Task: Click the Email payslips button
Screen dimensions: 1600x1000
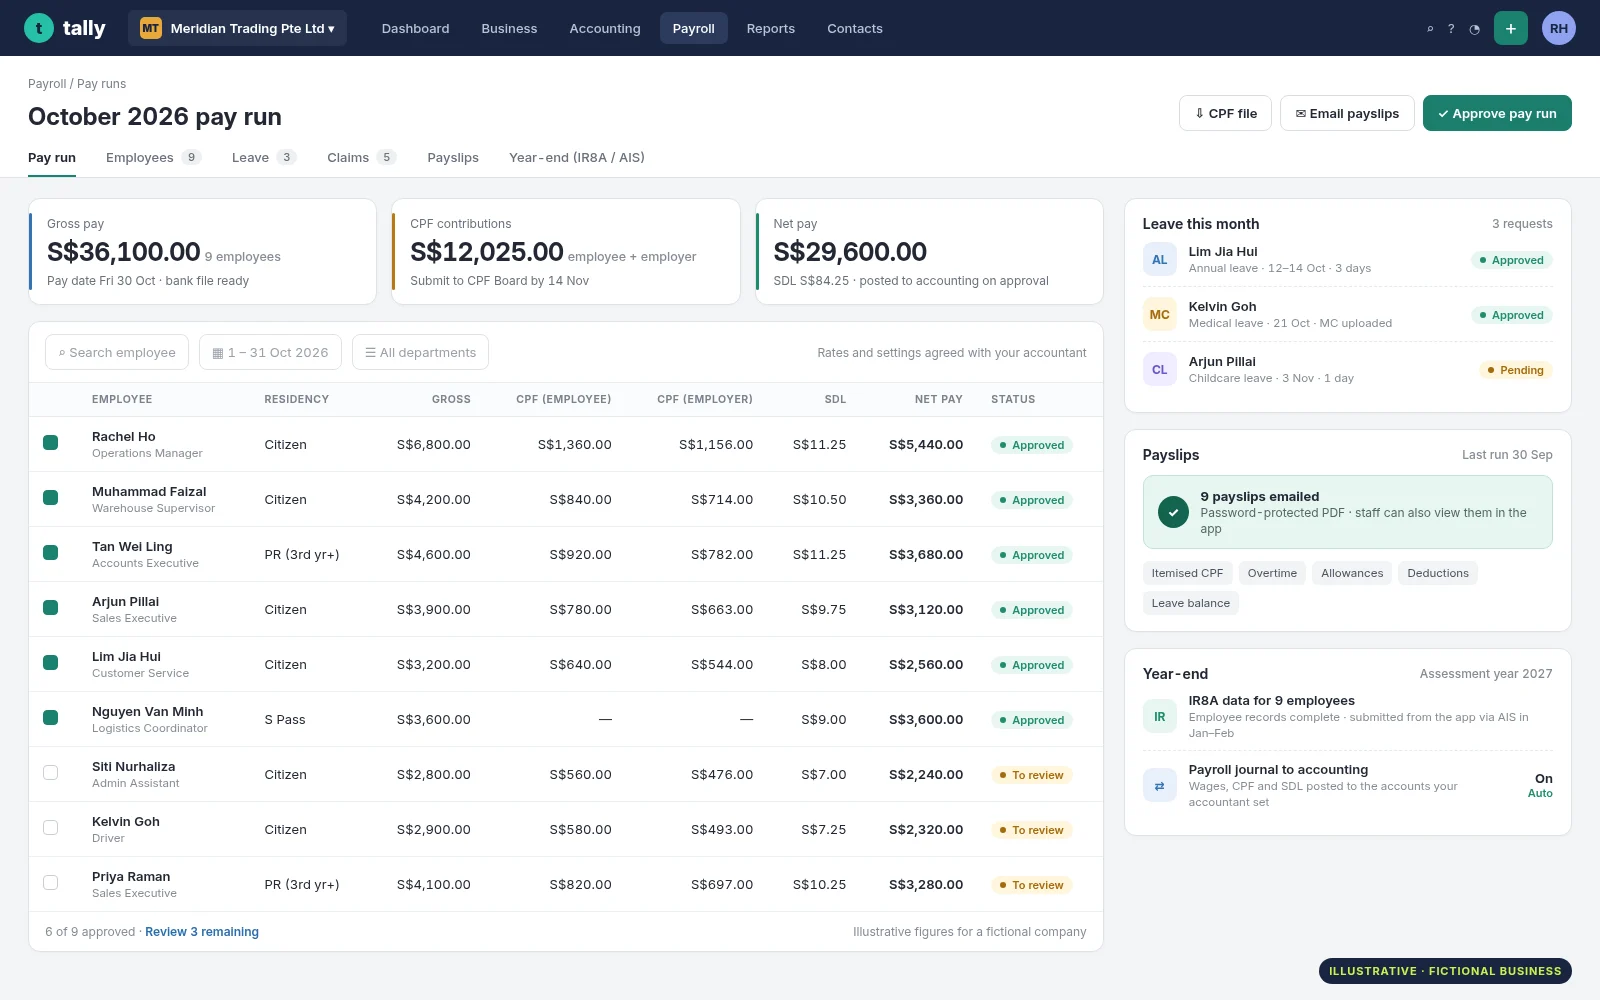Action: (1347, 113)
